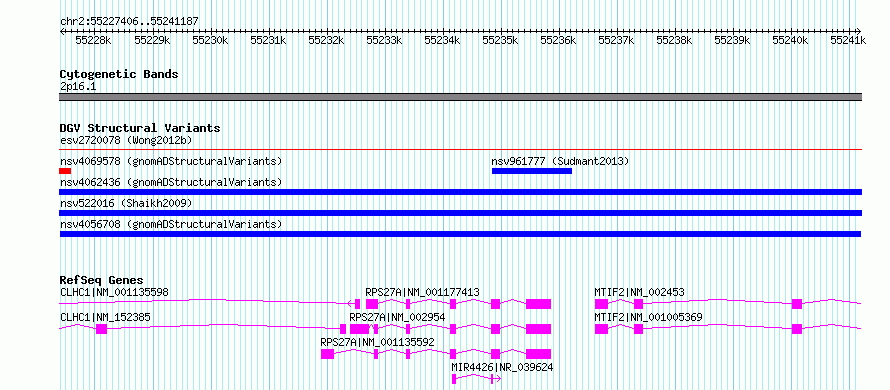890x390 pixels.
Task: Click the short red nsv4069578 variant bar
Action: click(x=65, y=171)
